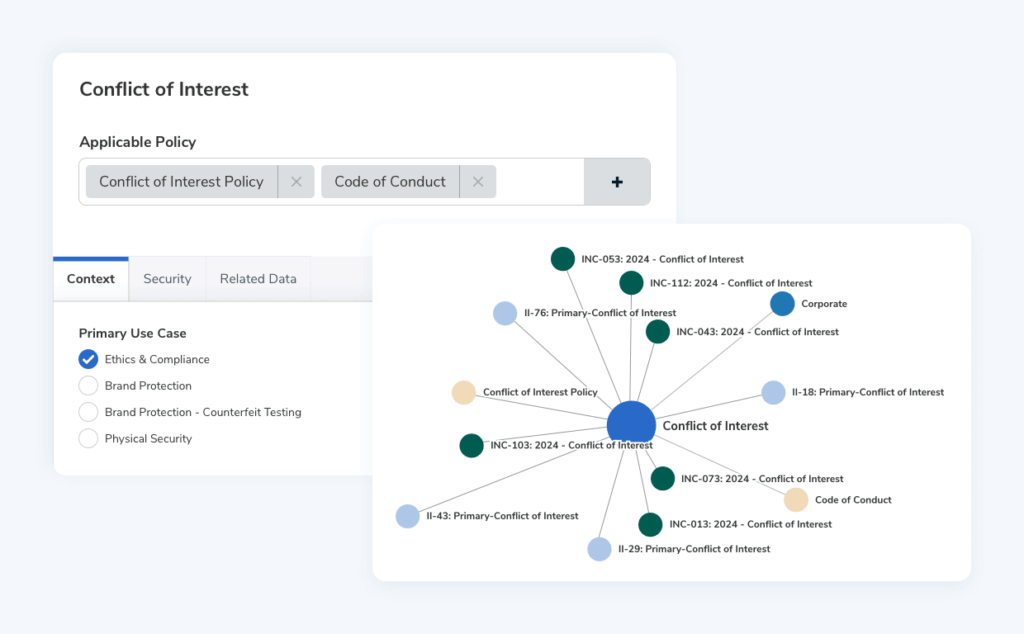Select the INC-013: 2024 incident node

650,524
